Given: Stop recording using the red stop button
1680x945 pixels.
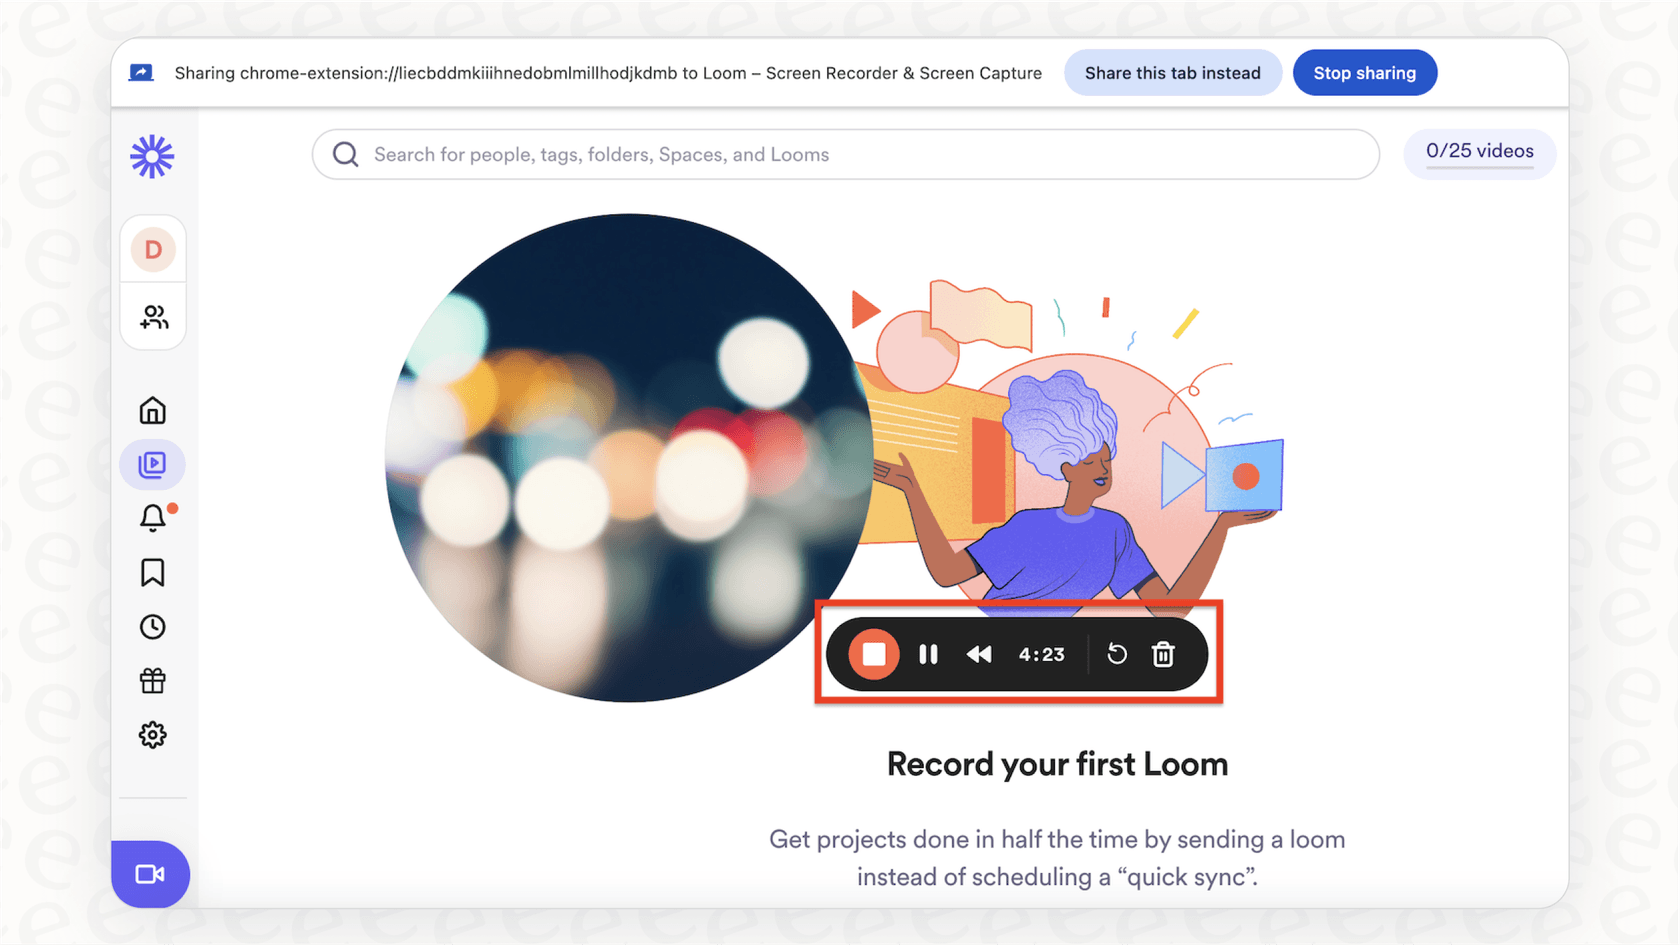Looking at the screenshot, I should pyautogui.click(x=873, y=654).
